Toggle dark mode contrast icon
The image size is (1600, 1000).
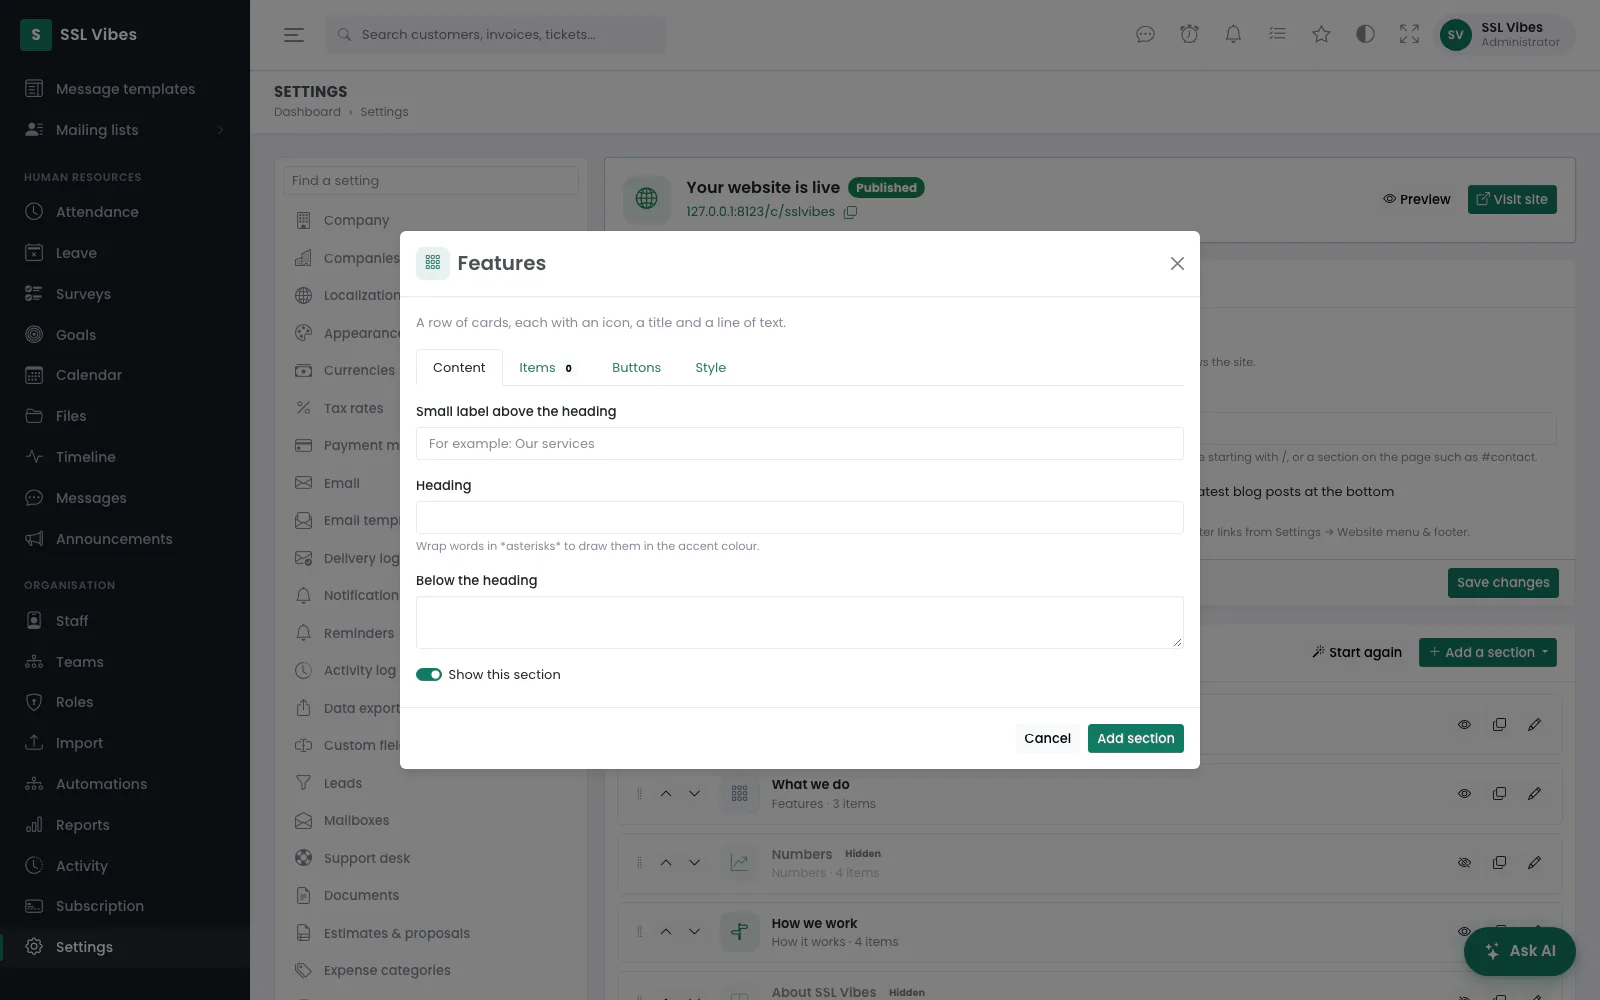(1365, 34)
